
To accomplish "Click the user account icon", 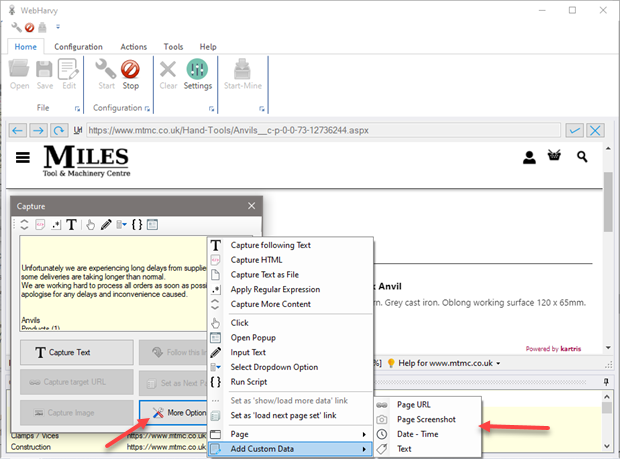I will tap(528, 157).
